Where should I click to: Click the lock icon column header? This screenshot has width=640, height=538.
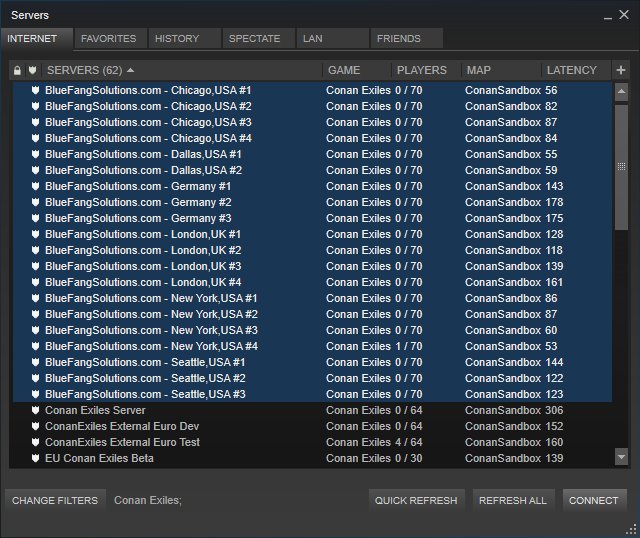point(17,70)
